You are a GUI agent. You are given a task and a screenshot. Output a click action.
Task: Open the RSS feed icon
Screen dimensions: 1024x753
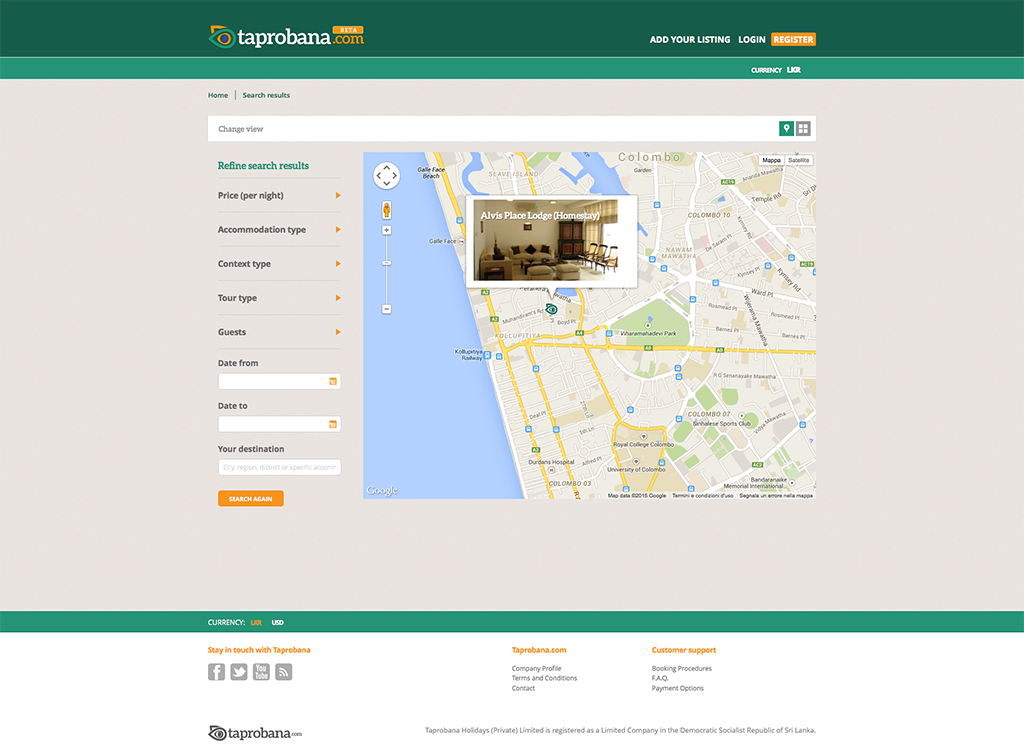[x=283, y=672]
